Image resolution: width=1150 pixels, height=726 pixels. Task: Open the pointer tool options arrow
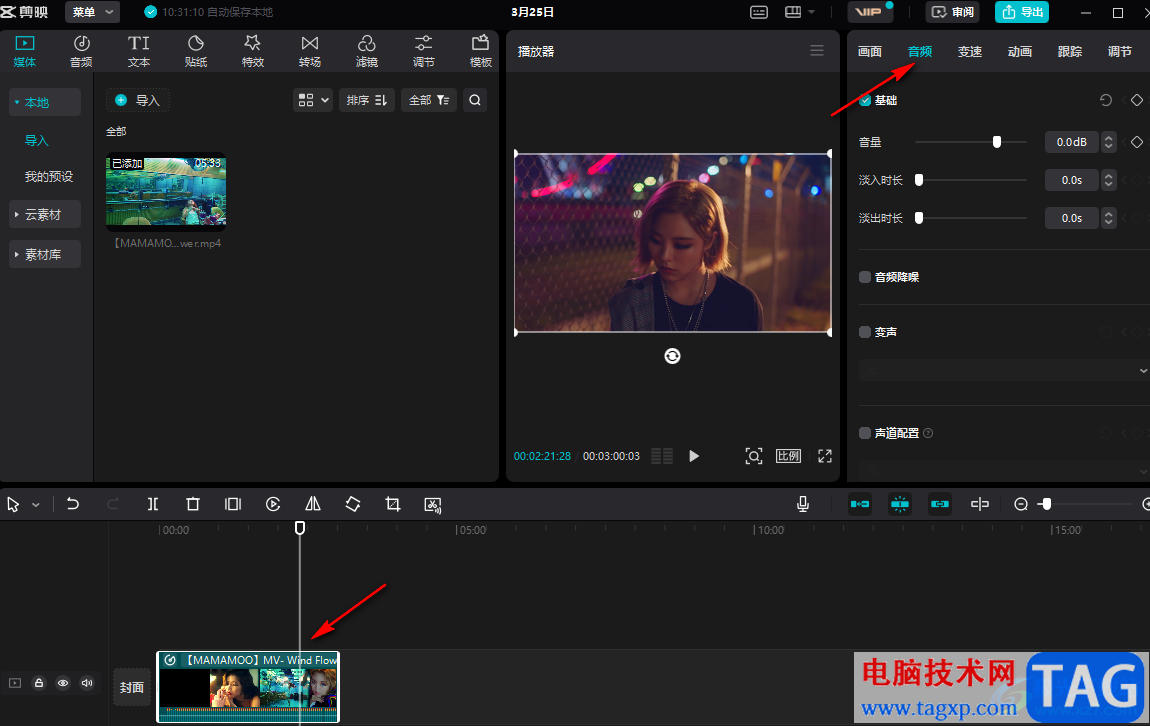pyautogui.click(x=36, y=505)
